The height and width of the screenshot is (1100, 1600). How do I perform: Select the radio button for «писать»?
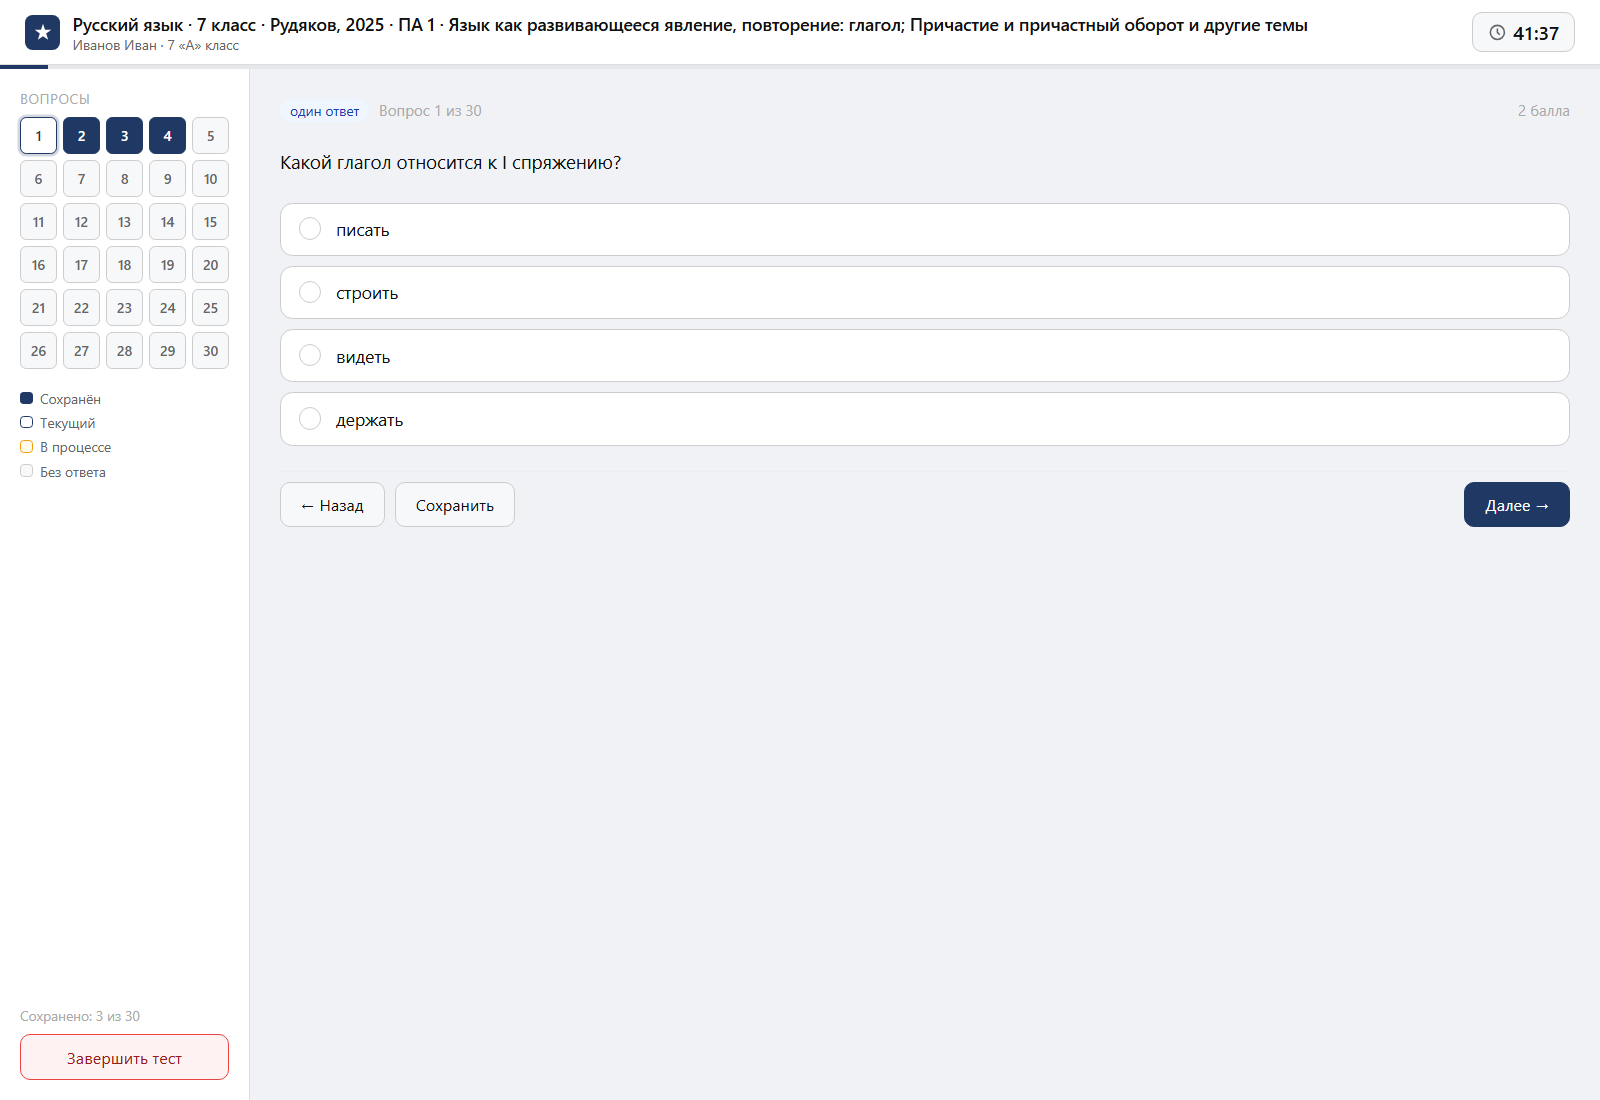coord(310,229)
